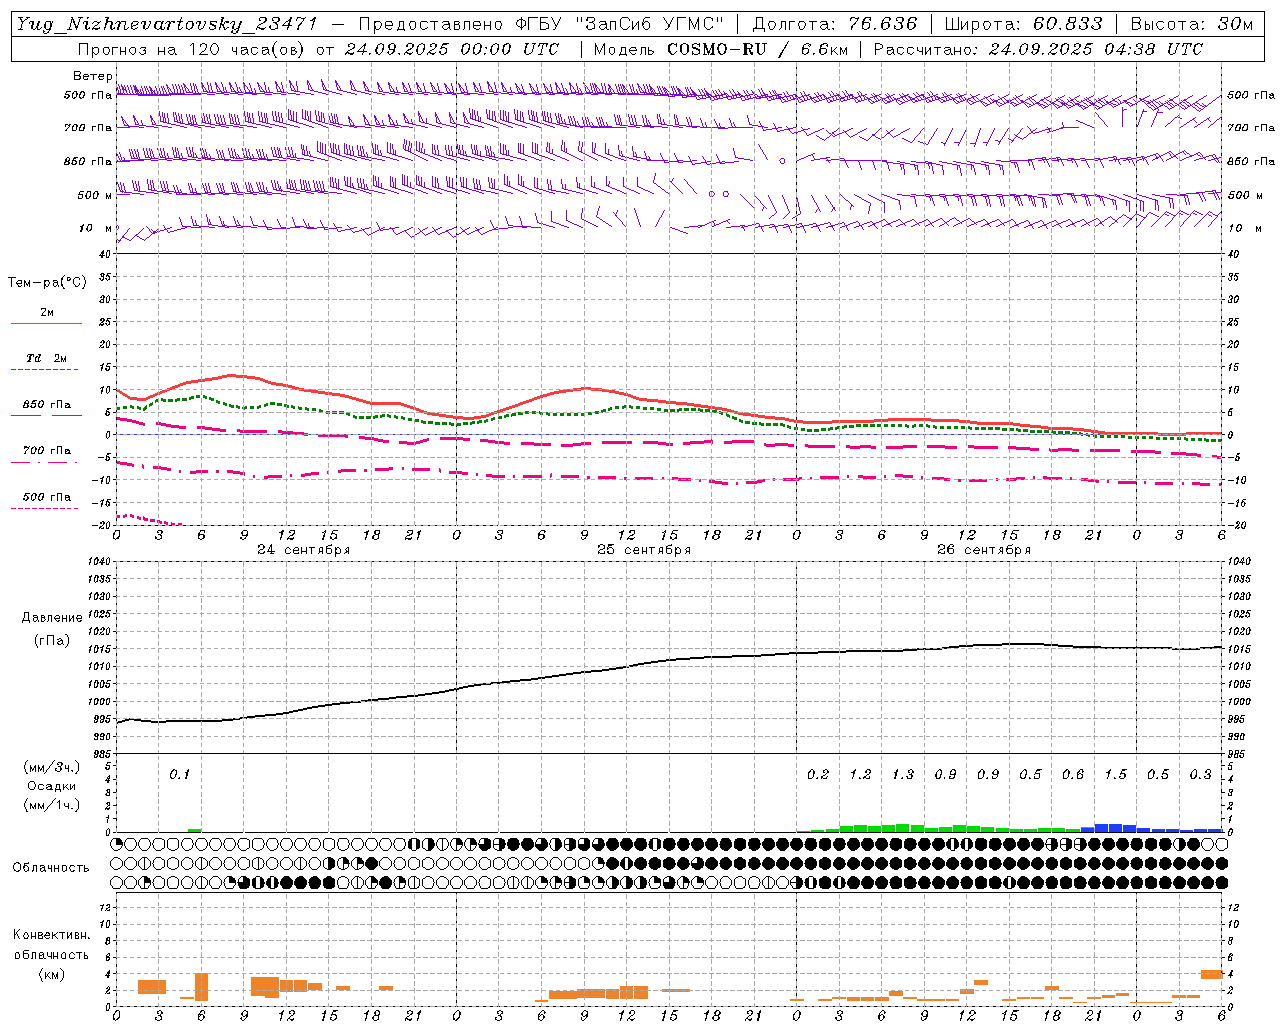Viewport: 1280px width, 1024px height.
Task: Select the 24 сентября date label
Action: pyautogui.click(x=303, y=550)
